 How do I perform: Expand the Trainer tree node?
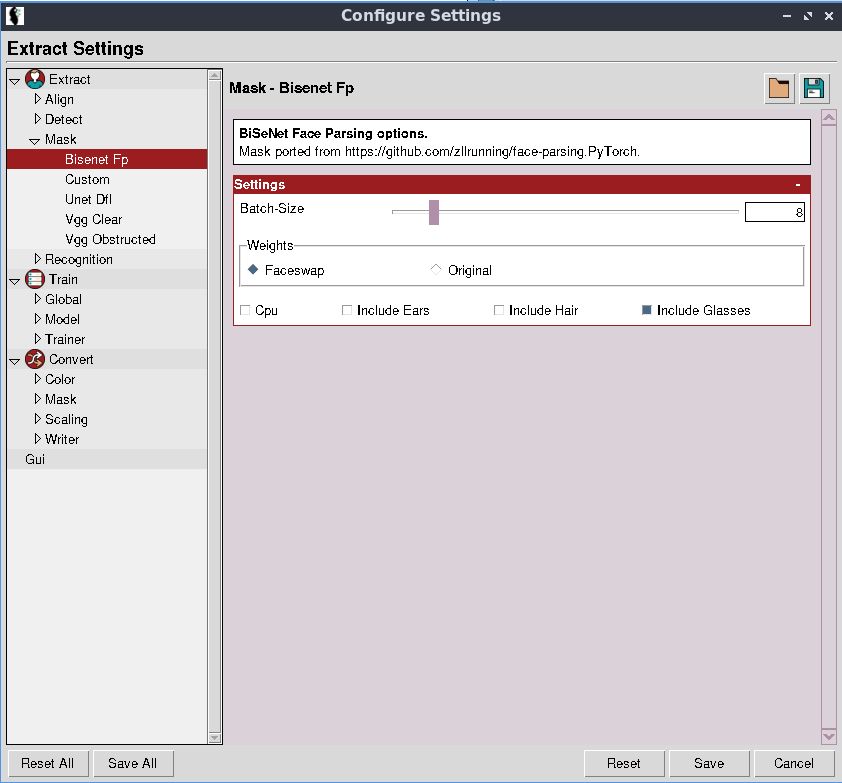[37, 339]
